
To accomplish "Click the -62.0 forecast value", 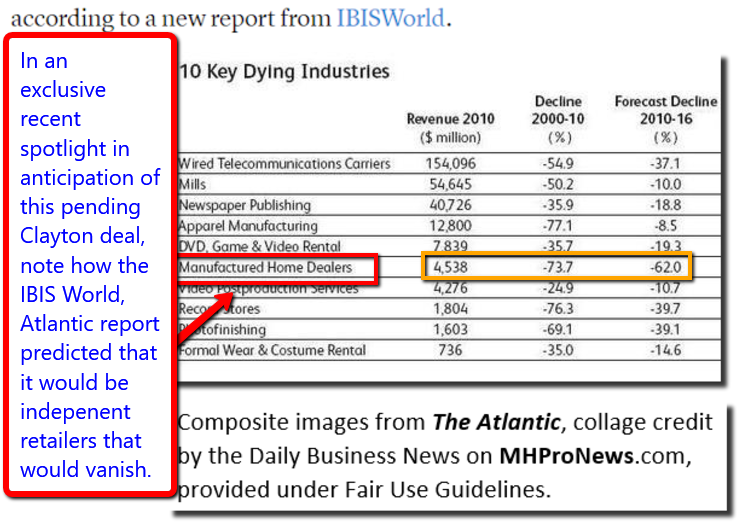I will (666, 267).
